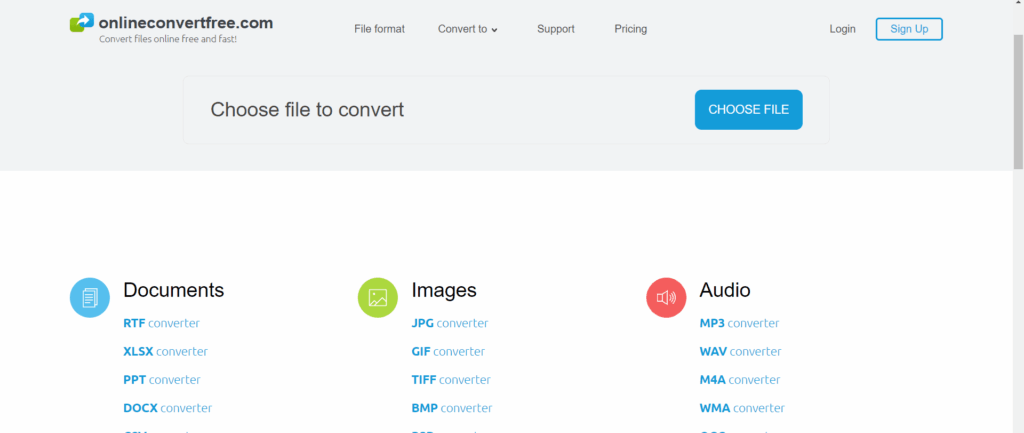Click the blue Documents category icon
Image resolution: width=1024 pixels, height=433 pixels.
coord(90,297)
